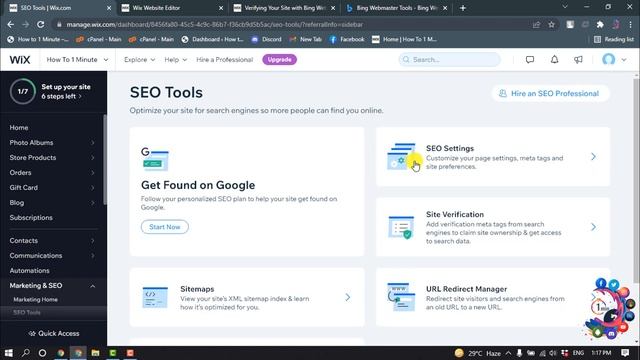Screen dimensions: 640x360
Task: Open the user profile avatar
Action: pos(609,60)
